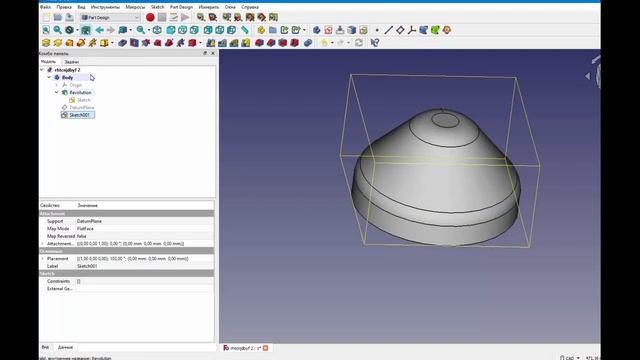Open the Macros dialog icon
Viewport: 640px width, 360px height.
click(173, 17)
